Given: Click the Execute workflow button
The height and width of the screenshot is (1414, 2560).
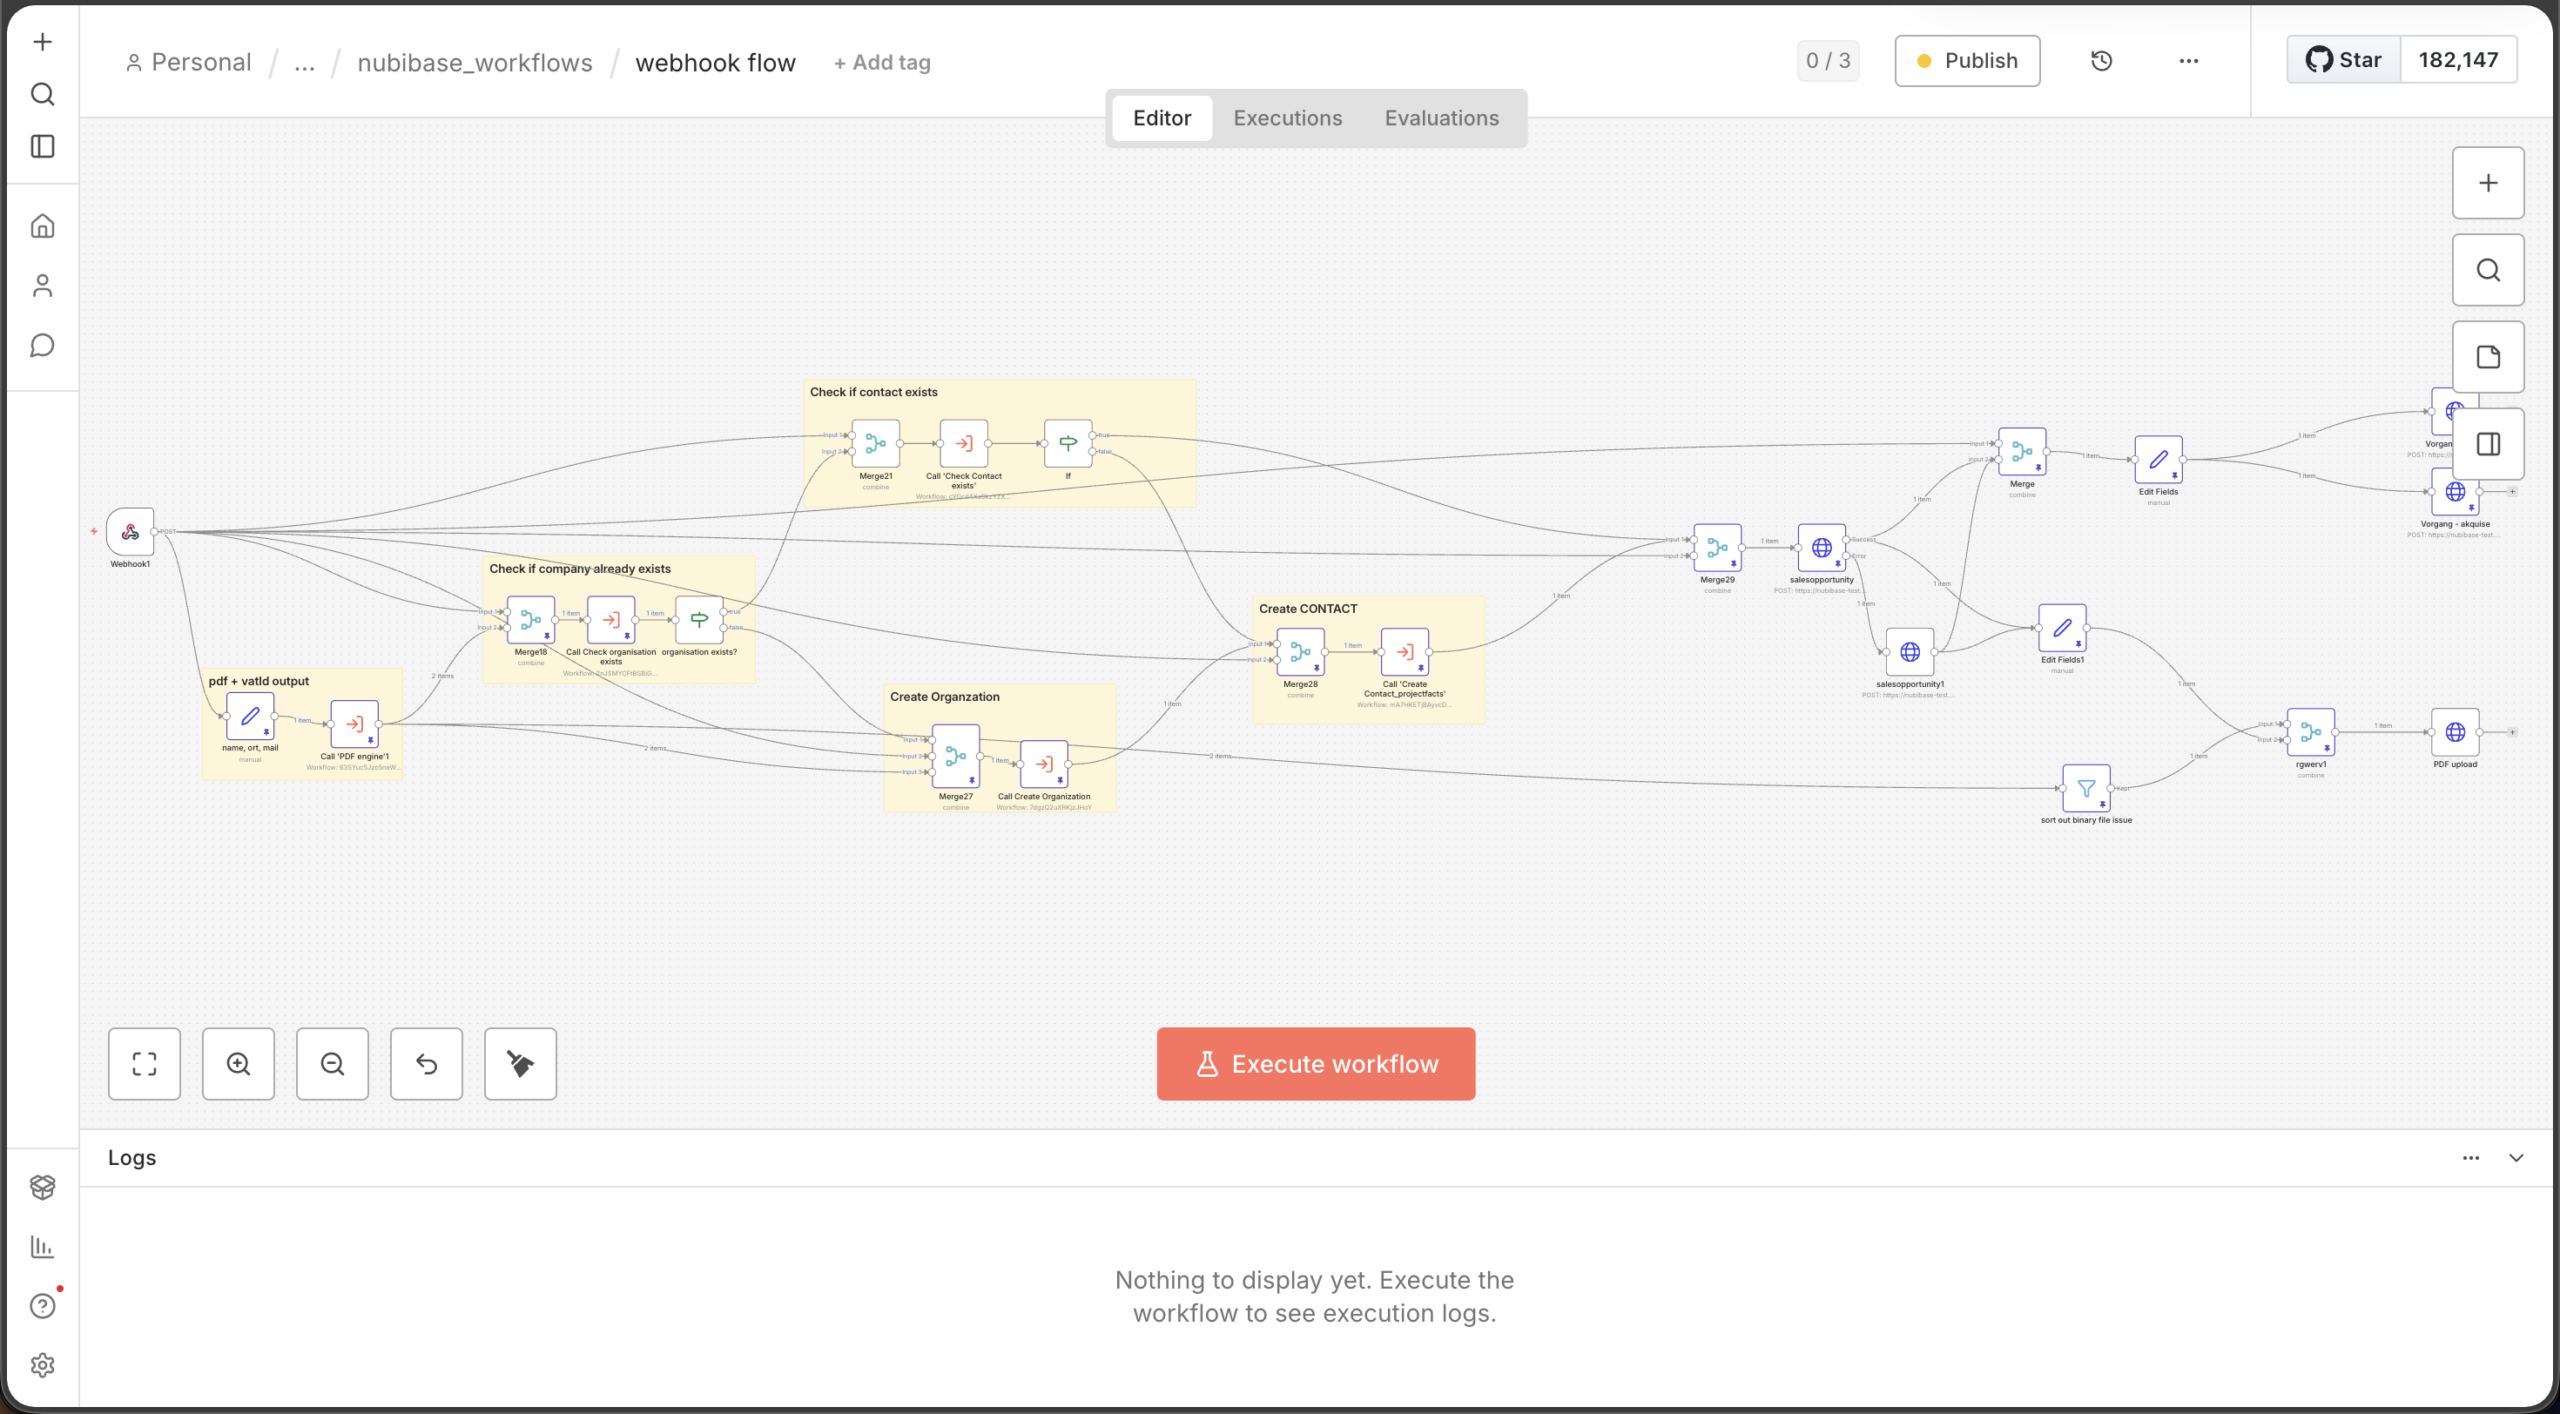Looking at the screenshot, I should pyautogui.click(x=1315, y=1064).
